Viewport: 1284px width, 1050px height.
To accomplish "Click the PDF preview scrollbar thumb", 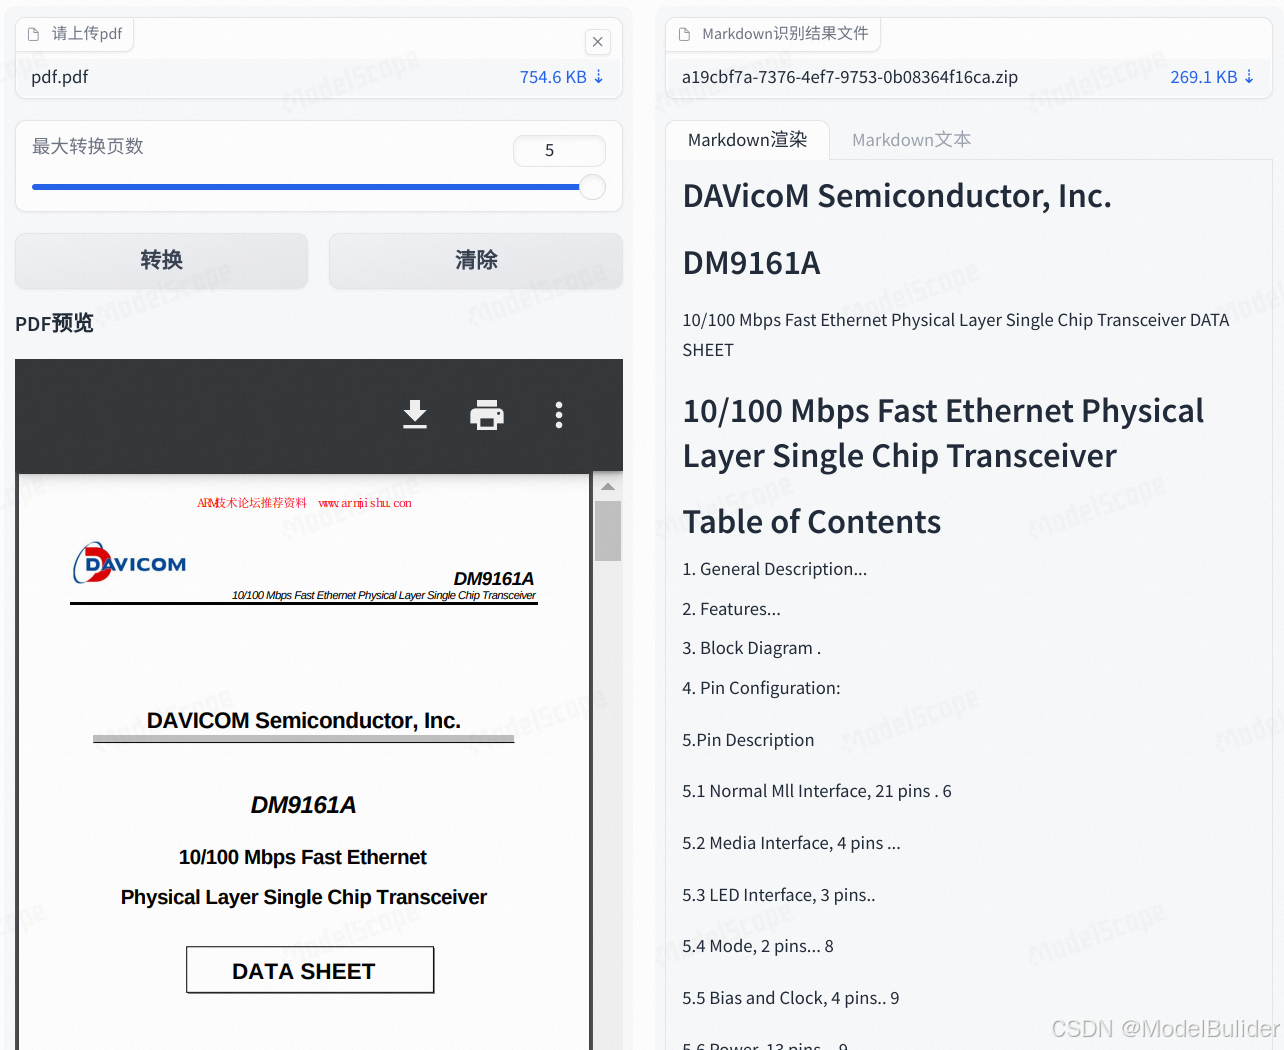I will (x=607, y=531).
